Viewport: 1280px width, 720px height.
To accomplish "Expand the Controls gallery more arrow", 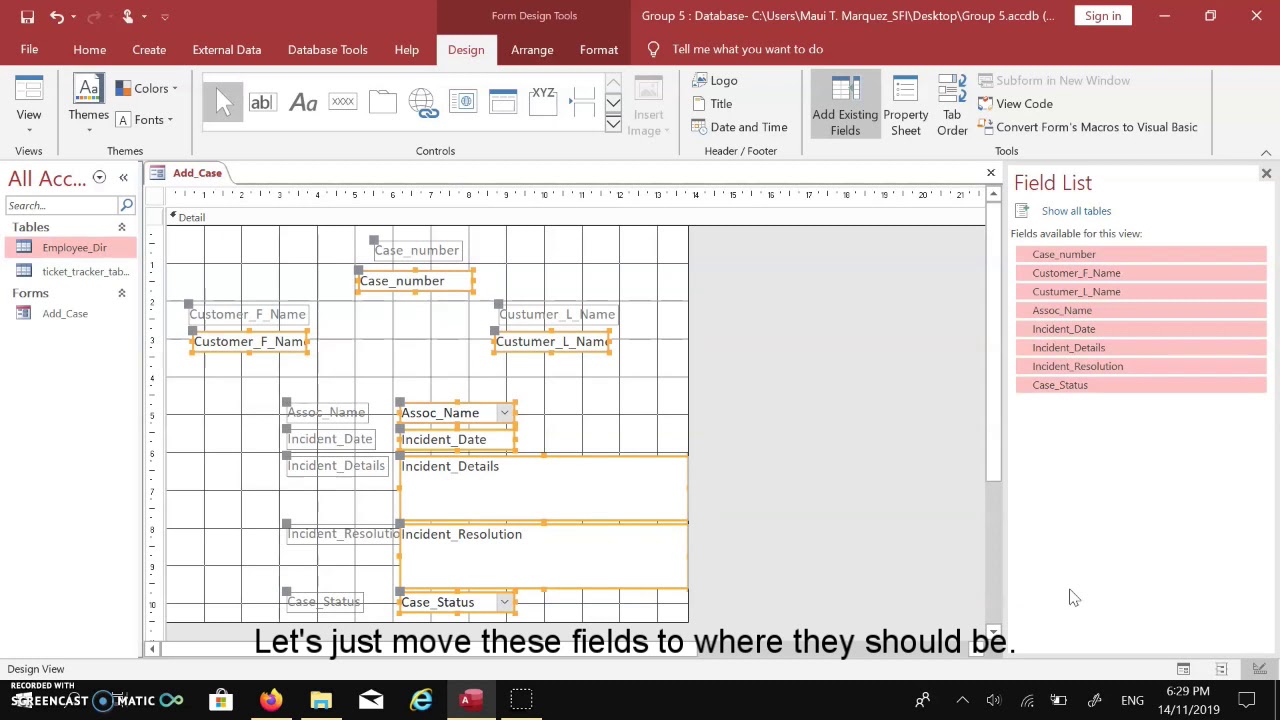I will tap(613, 124).
